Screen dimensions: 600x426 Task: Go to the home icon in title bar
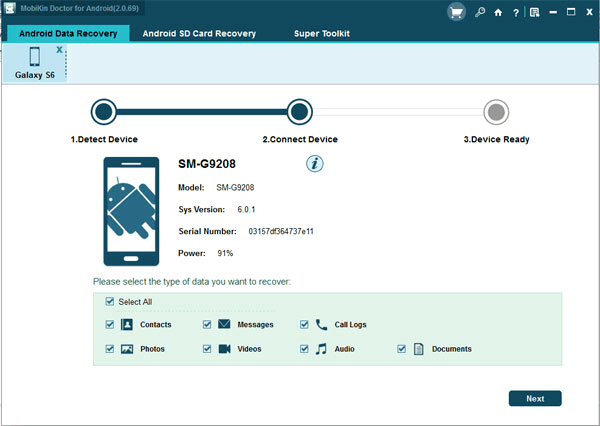point(498,13)
